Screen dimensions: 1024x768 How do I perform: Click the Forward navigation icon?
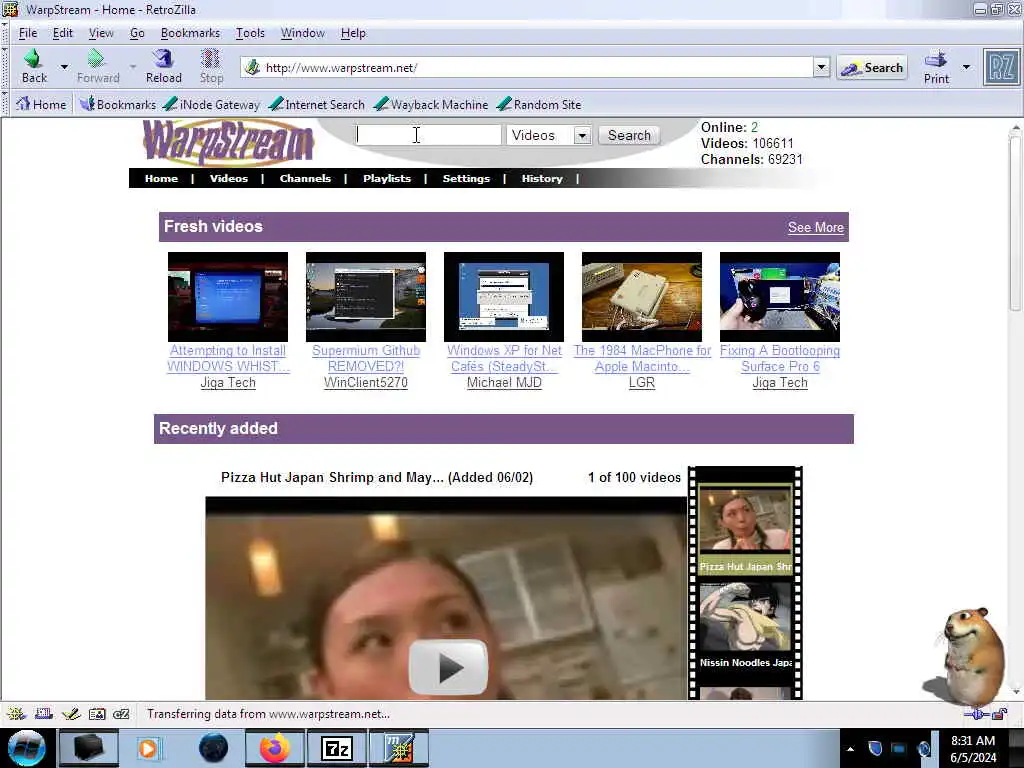[x=97, y=59]
